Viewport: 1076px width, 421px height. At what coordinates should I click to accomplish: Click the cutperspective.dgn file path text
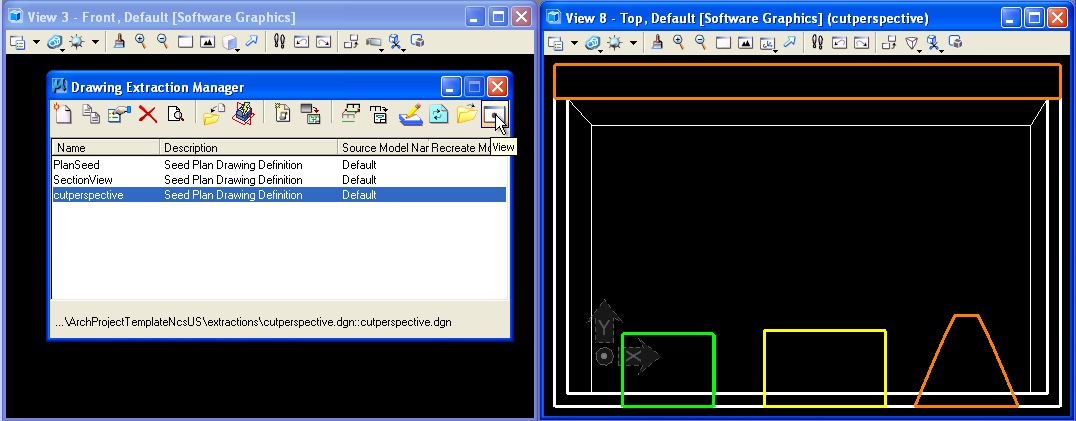(253, 322)
